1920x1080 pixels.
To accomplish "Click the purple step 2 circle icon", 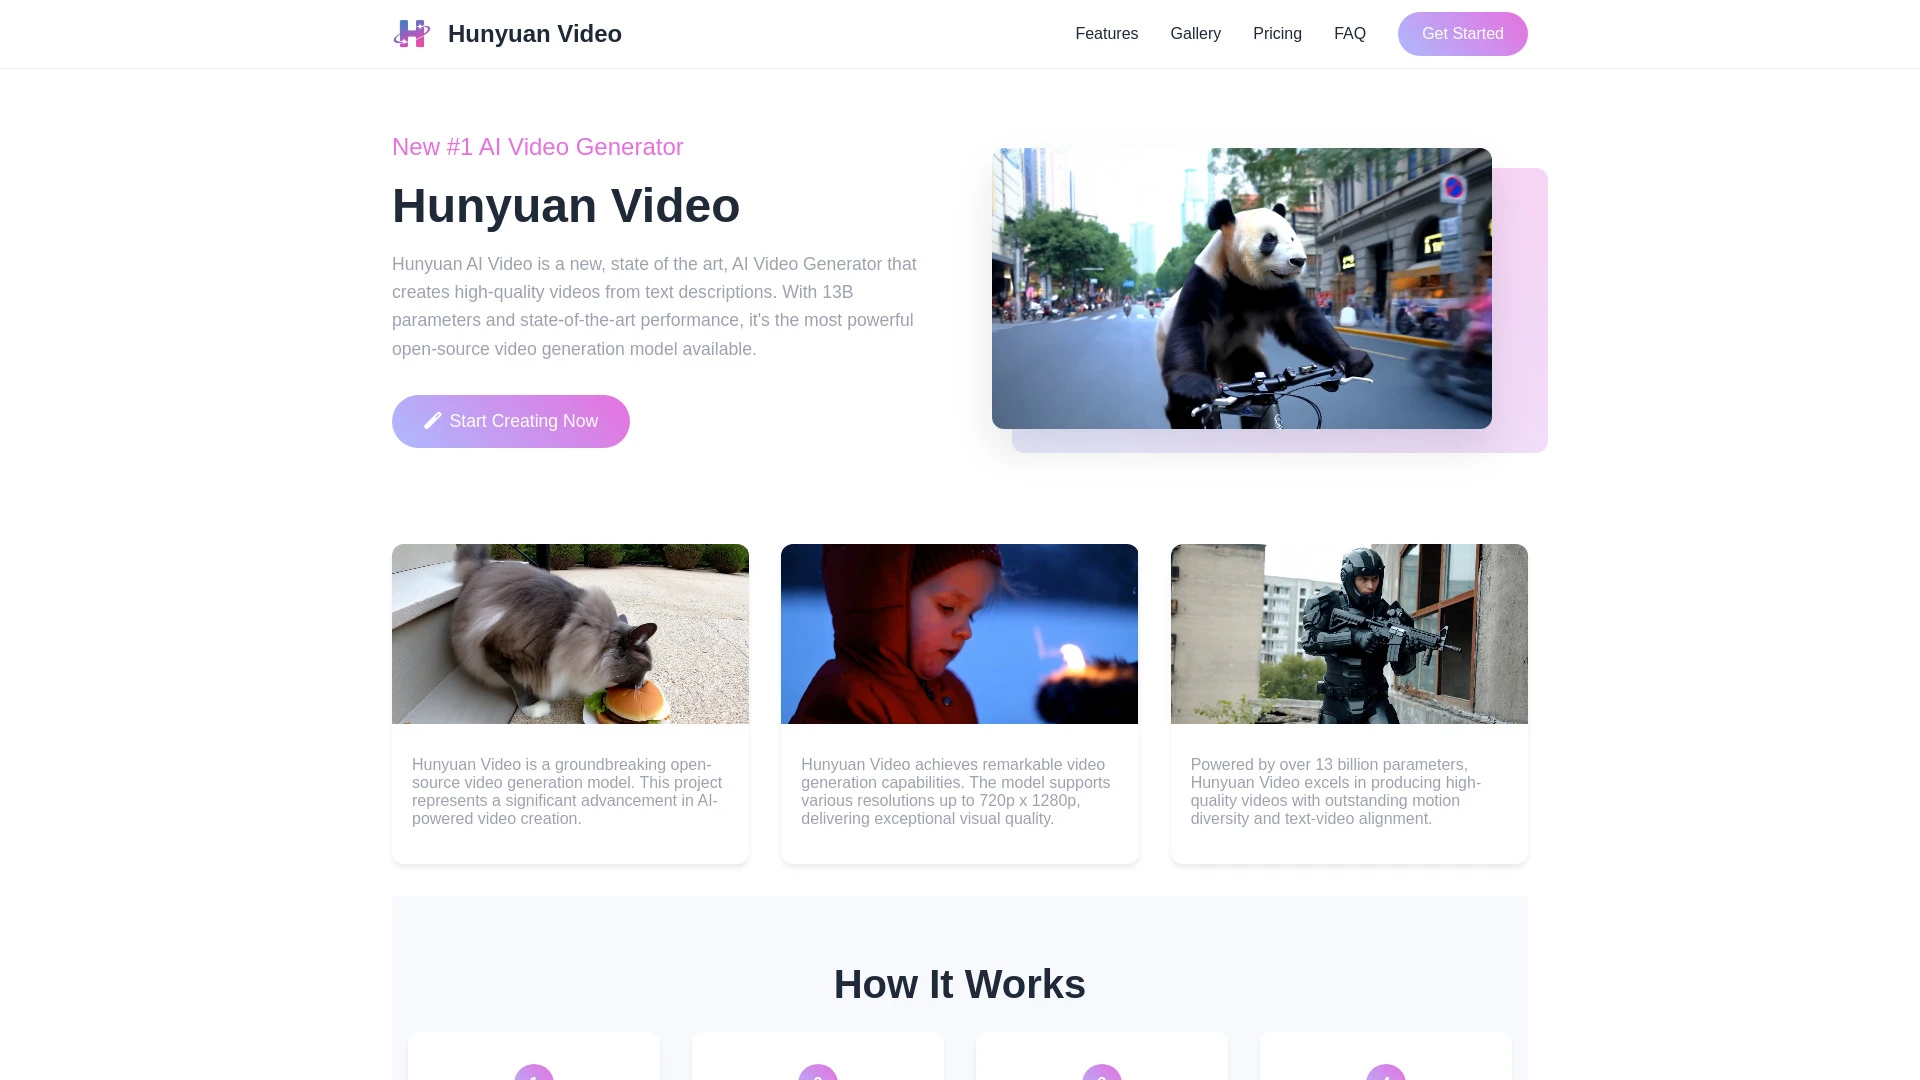I will [x=817, y=1076].
